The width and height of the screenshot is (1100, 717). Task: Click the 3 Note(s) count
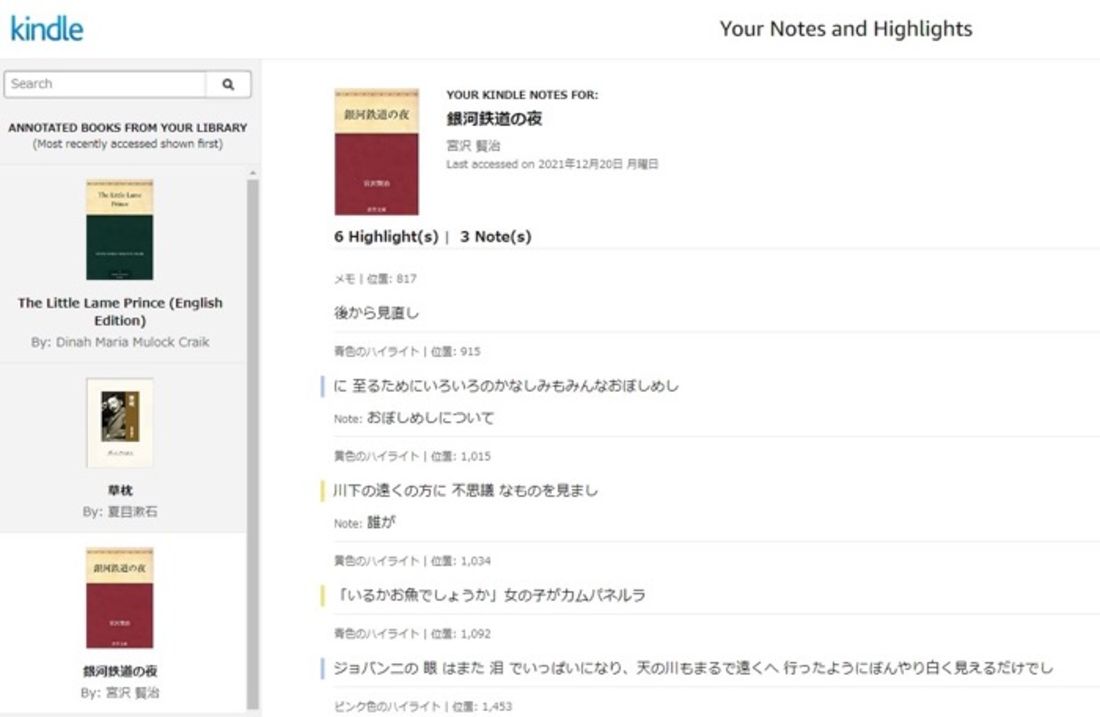(496, 237)
